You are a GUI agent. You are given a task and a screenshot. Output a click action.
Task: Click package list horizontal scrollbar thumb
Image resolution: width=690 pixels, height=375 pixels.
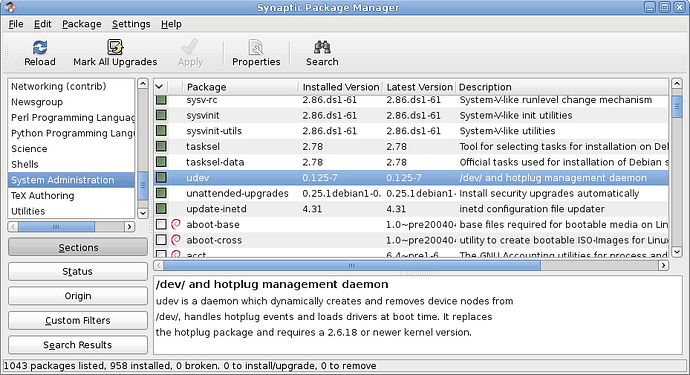pos(352,265)
